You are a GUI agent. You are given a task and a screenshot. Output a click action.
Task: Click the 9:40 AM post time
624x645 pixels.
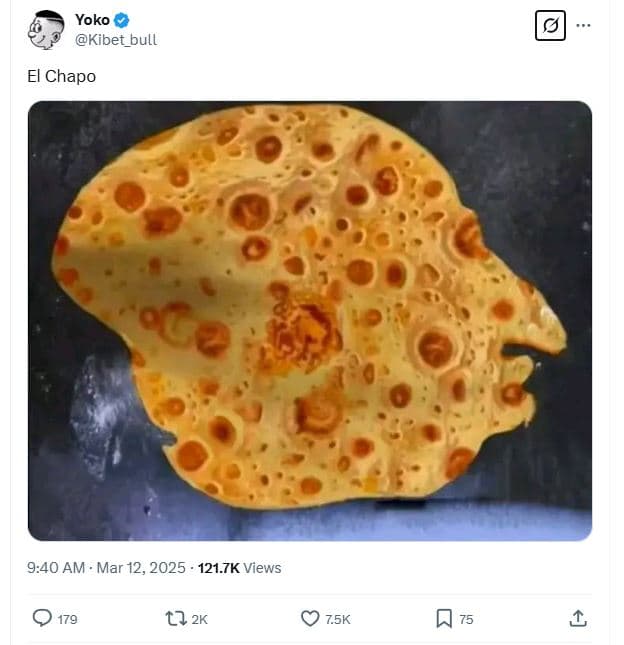coord(56,568)
